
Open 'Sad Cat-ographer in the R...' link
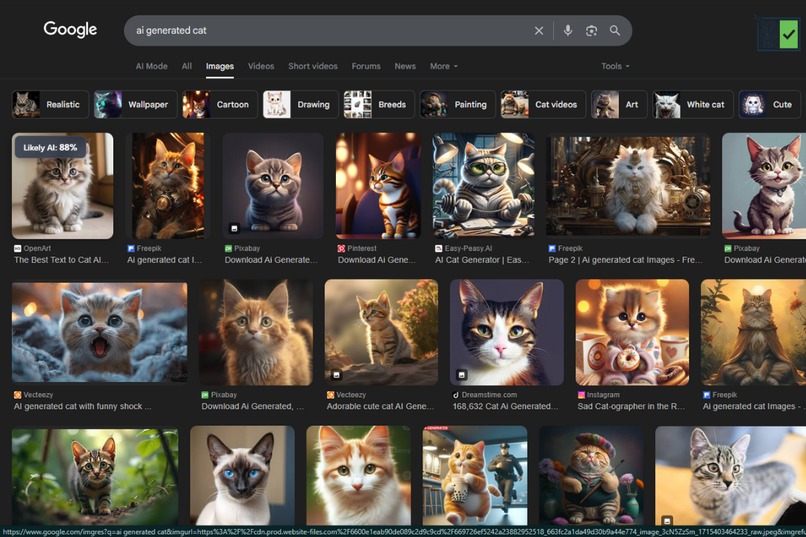coord(631,406)
